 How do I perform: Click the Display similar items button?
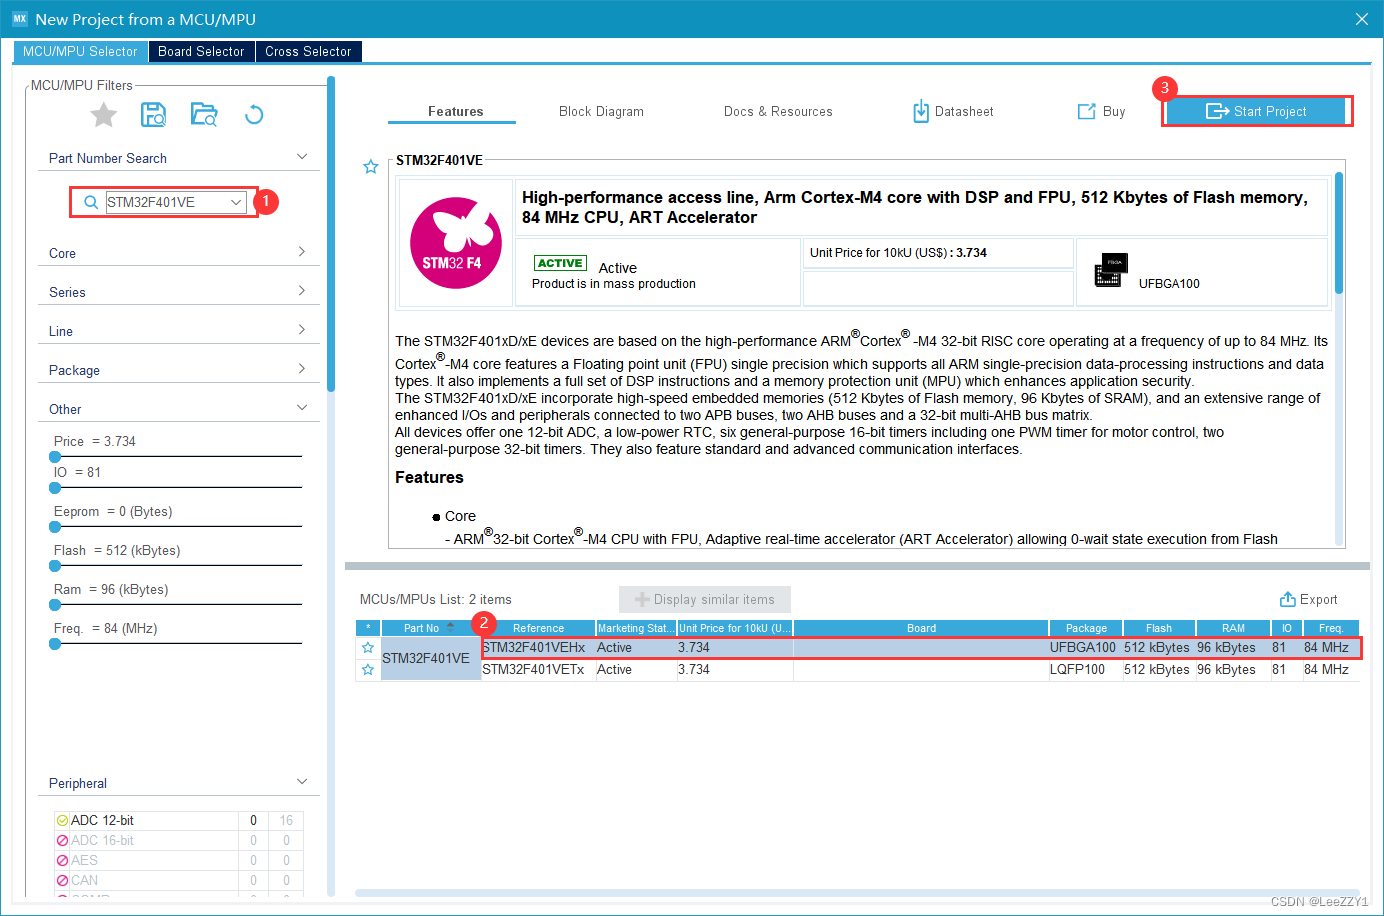(705, 599)
